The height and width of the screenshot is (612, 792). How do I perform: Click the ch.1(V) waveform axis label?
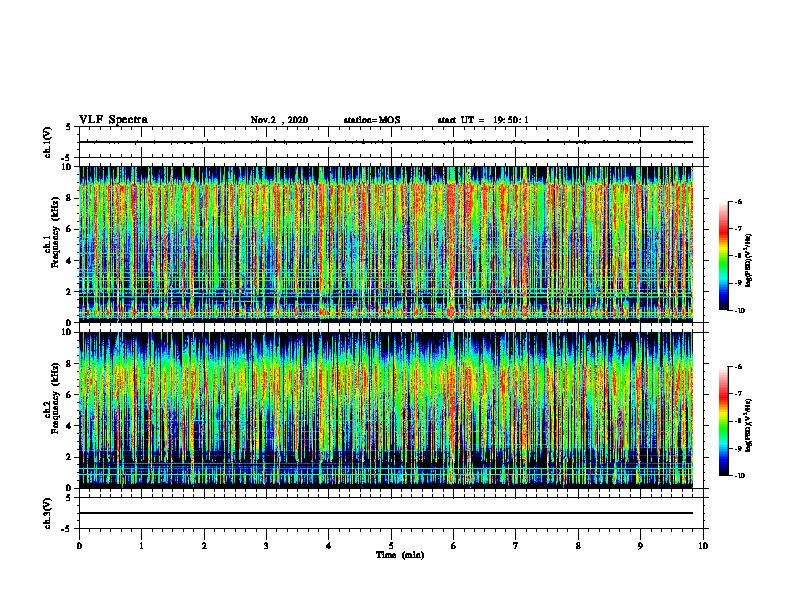(47, 142)
